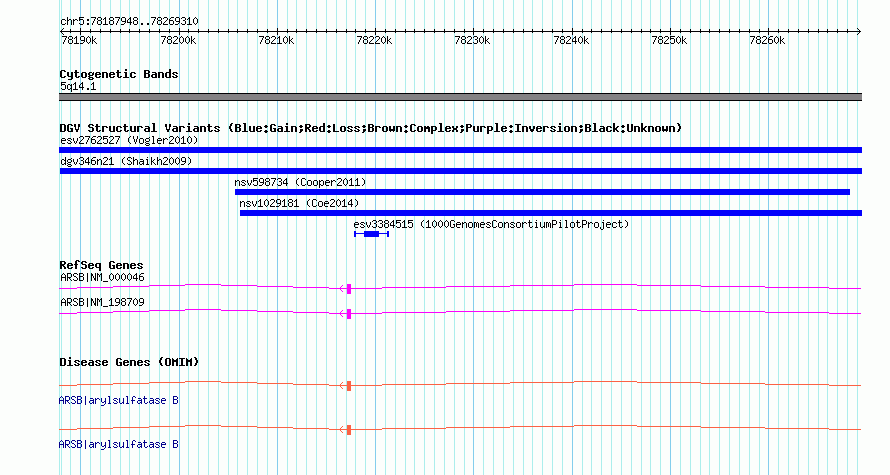Click the 78240k ruler mark

coord(571,40)
